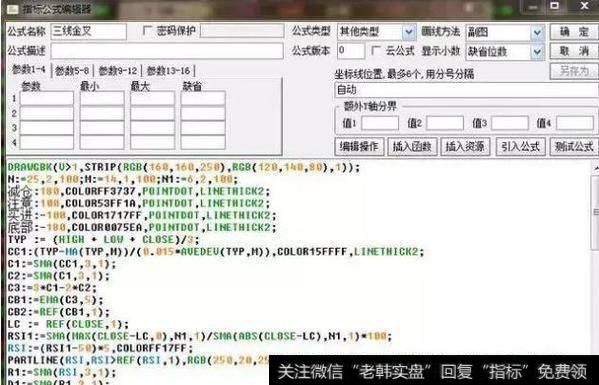This screenshot has width=599, height=385.
Task: Click the 确定 button
Action: (574, 32)
